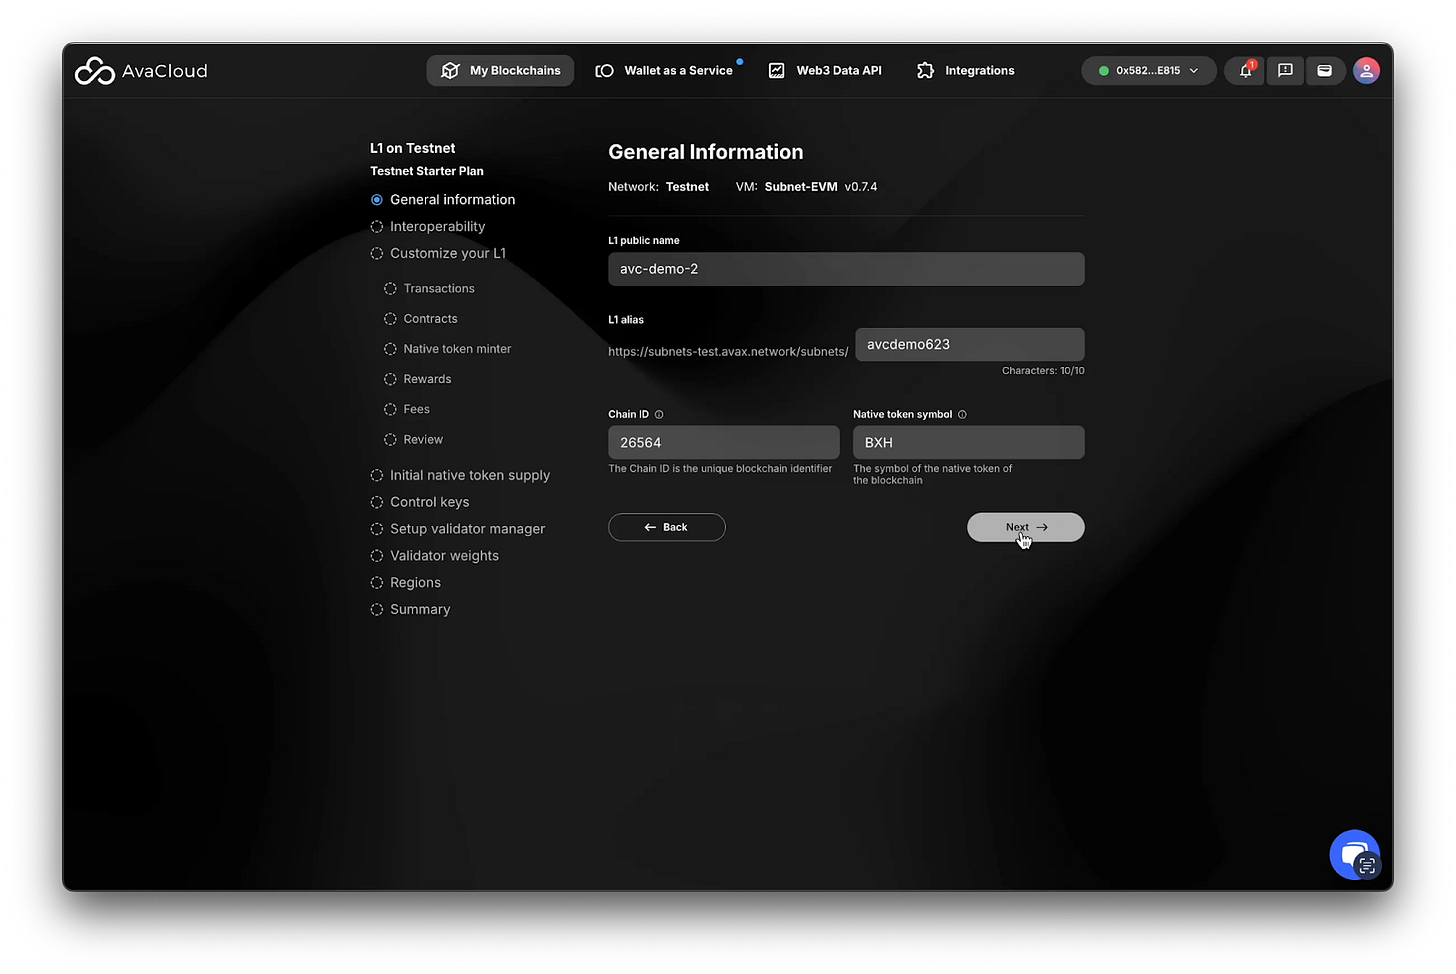The image size is (1456, 974).
Task: Click the Characters: 10/10 counter
Action: point(1043,371)
